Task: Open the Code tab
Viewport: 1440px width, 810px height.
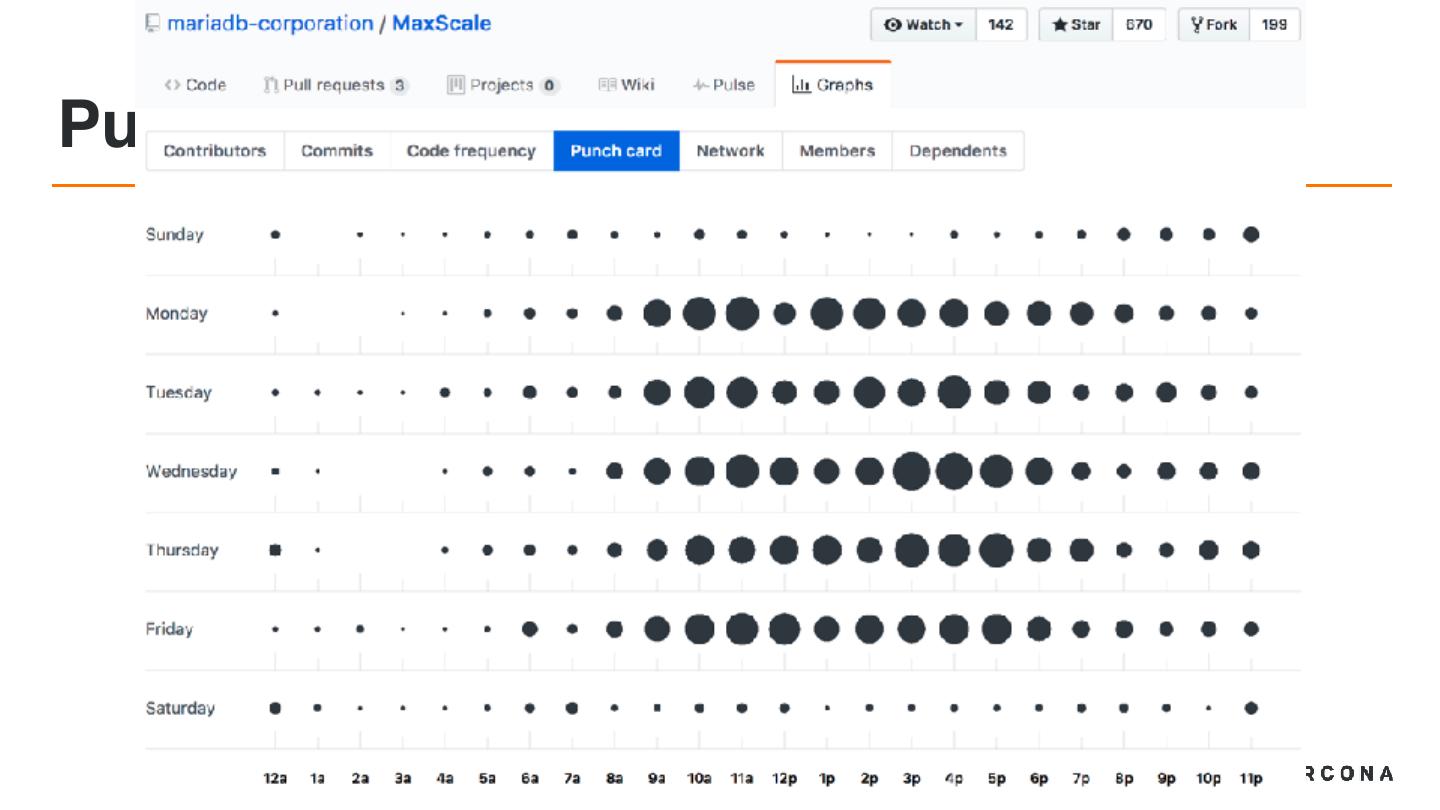Action: 196,85
